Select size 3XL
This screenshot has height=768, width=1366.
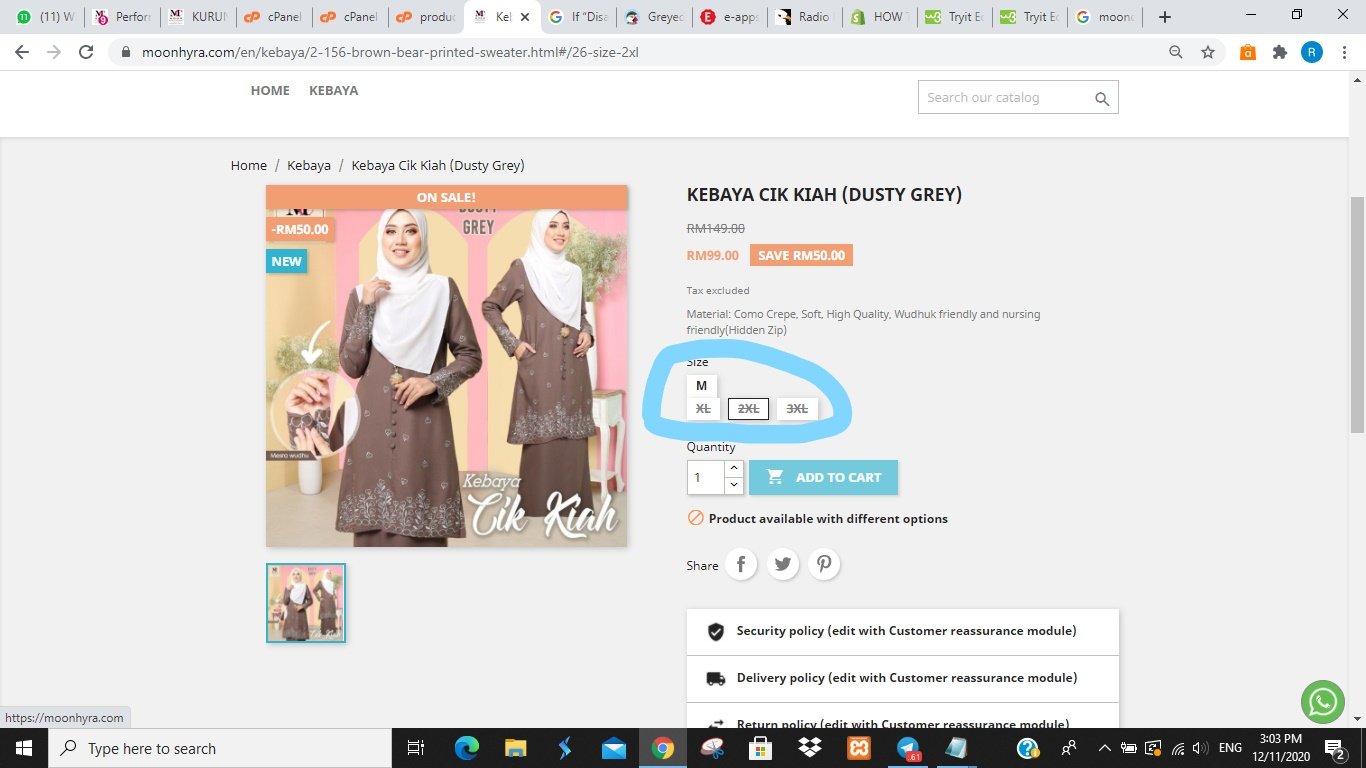click(797, 409)
